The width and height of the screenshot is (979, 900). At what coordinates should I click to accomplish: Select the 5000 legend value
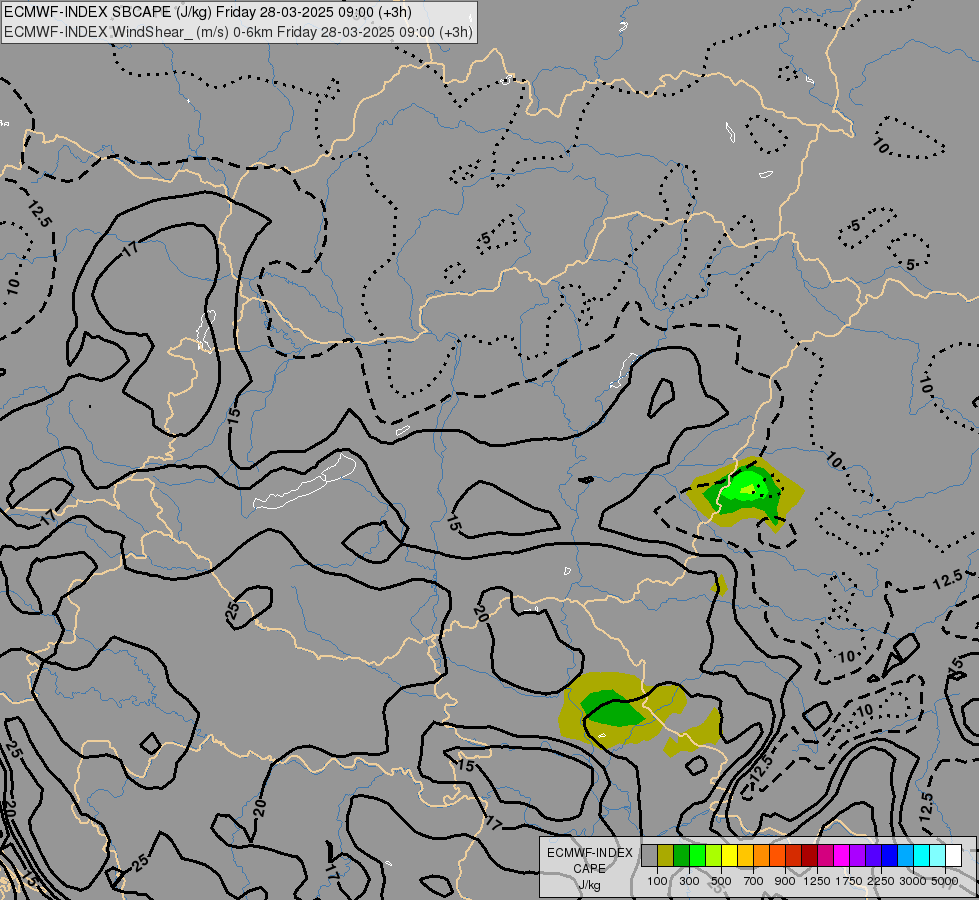(945, 881)
